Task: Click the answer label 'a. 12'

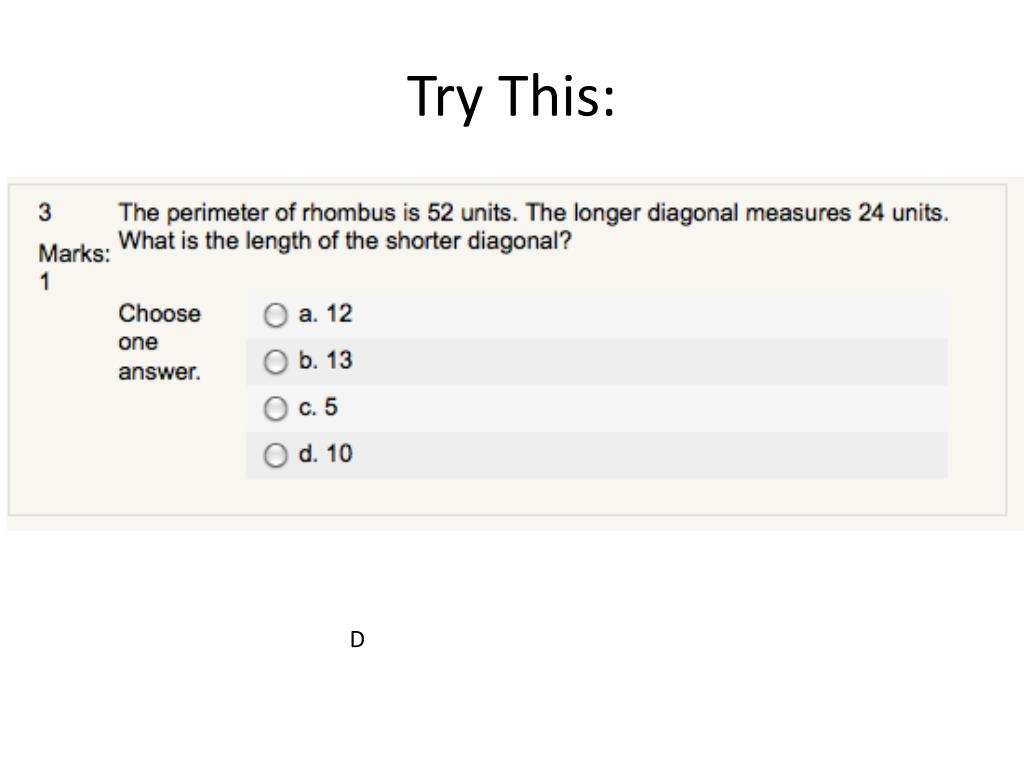Action: (325, 314)
